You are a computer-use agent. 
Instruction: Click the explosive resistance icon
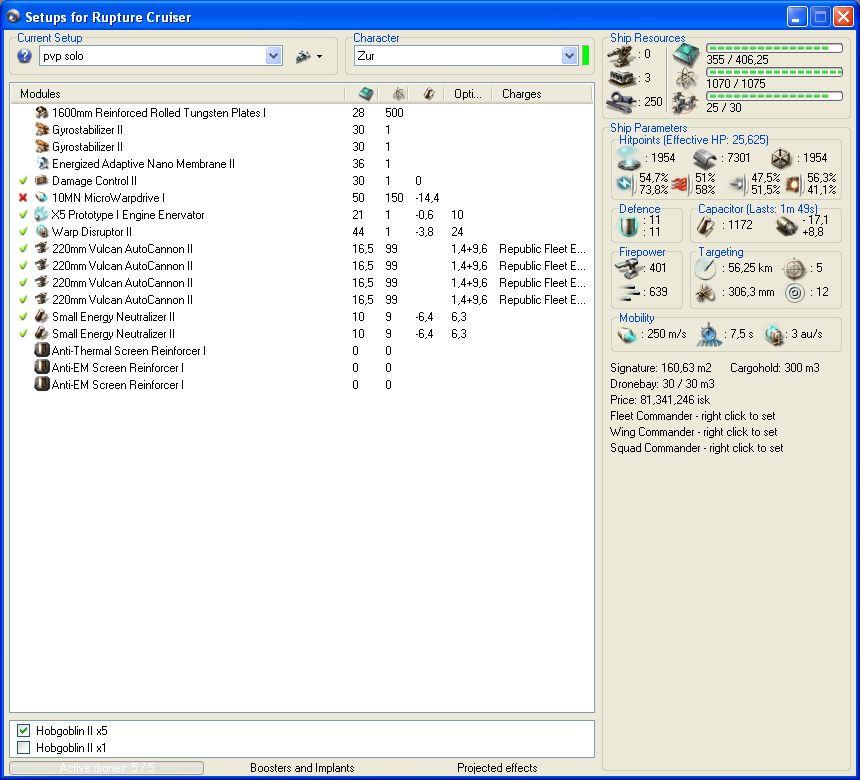793,184
